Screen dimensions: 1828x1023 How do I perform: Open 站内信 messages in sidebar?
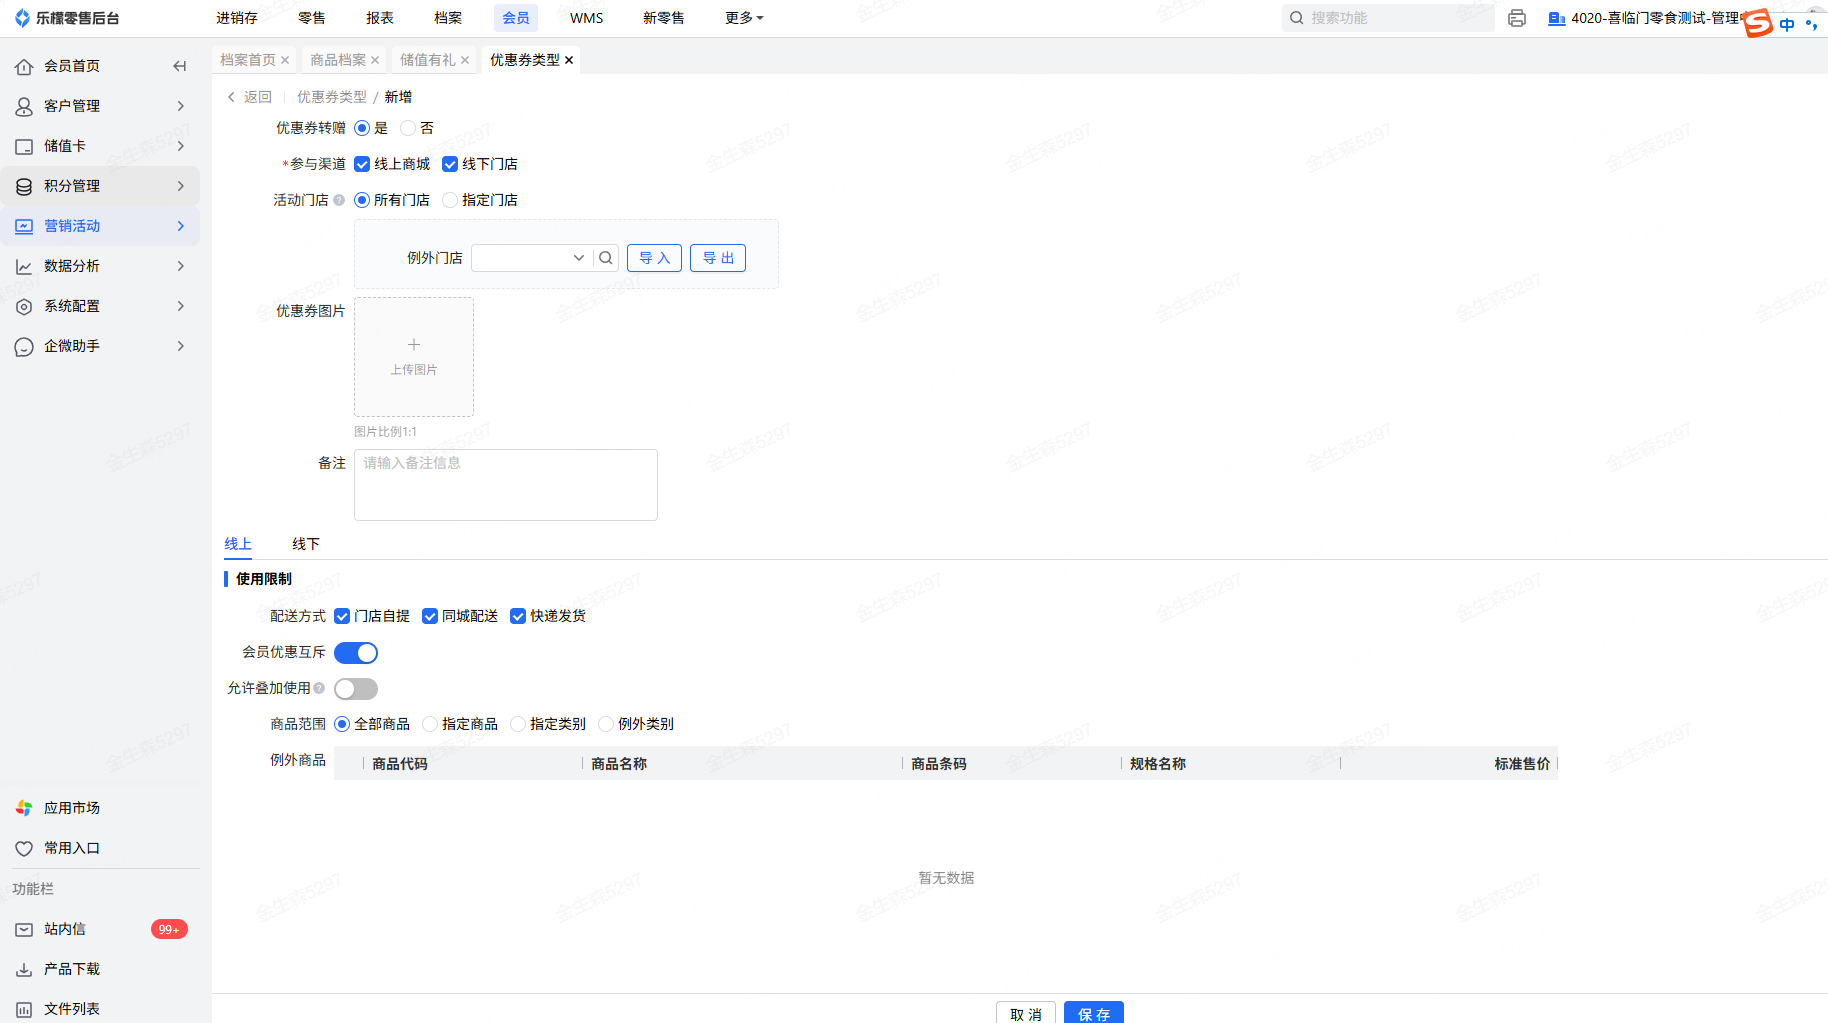pyautogui.click(x=65, y=929)
